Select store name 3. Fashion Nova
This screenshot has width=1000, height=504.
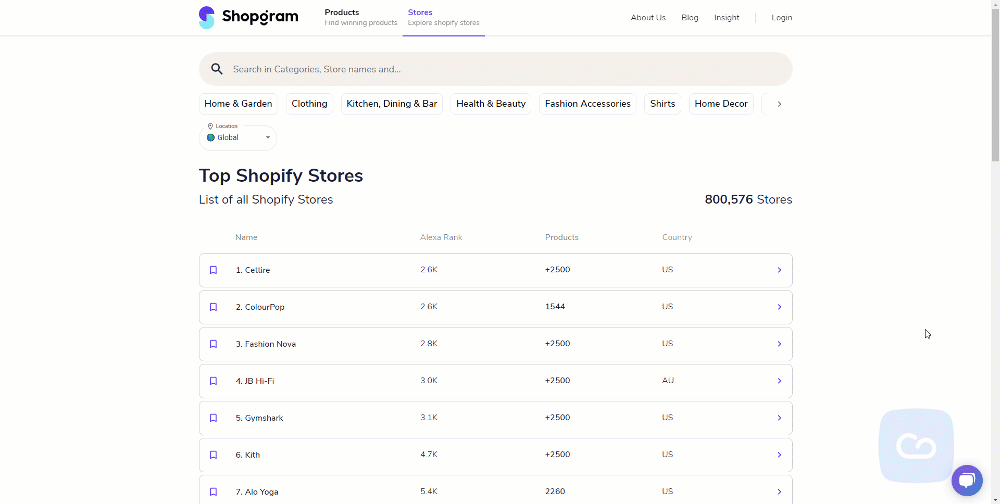(x=265, y=345)
